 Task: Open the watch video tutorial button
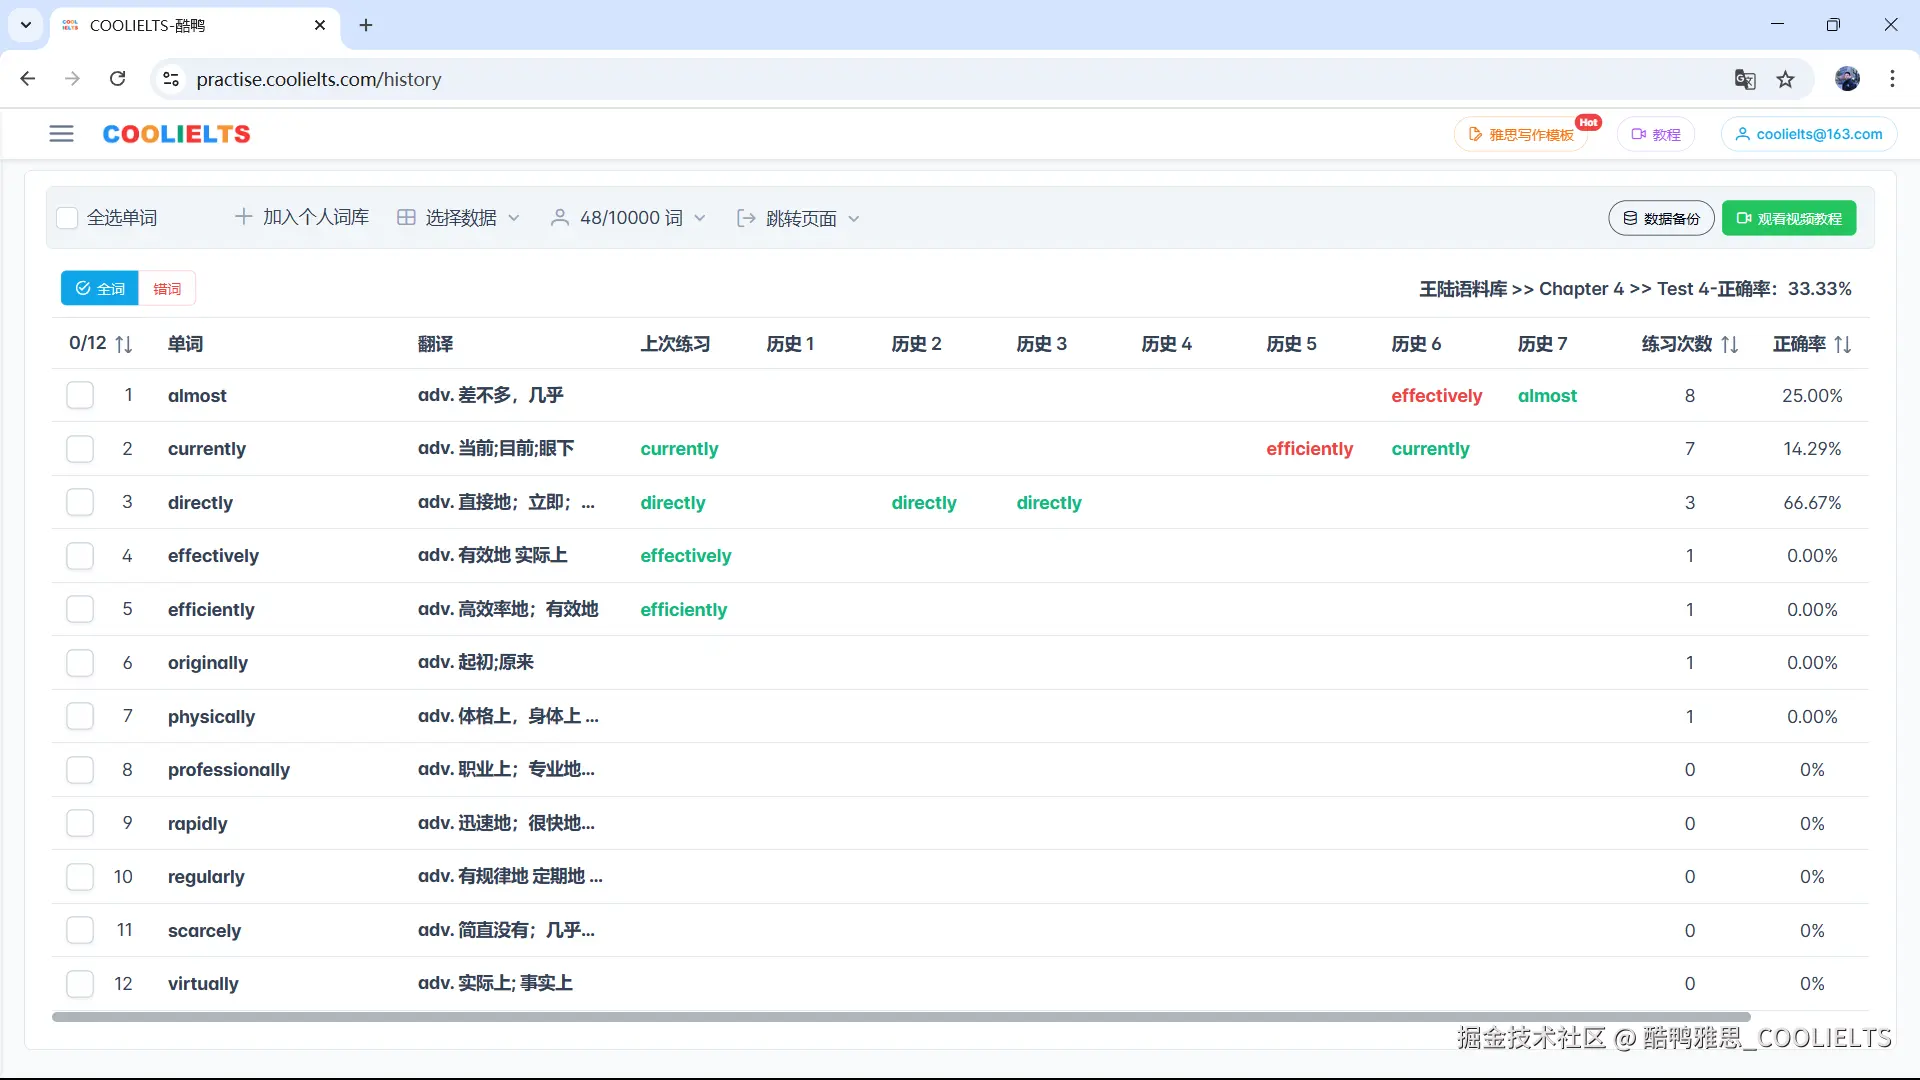tap(1789, 218)
